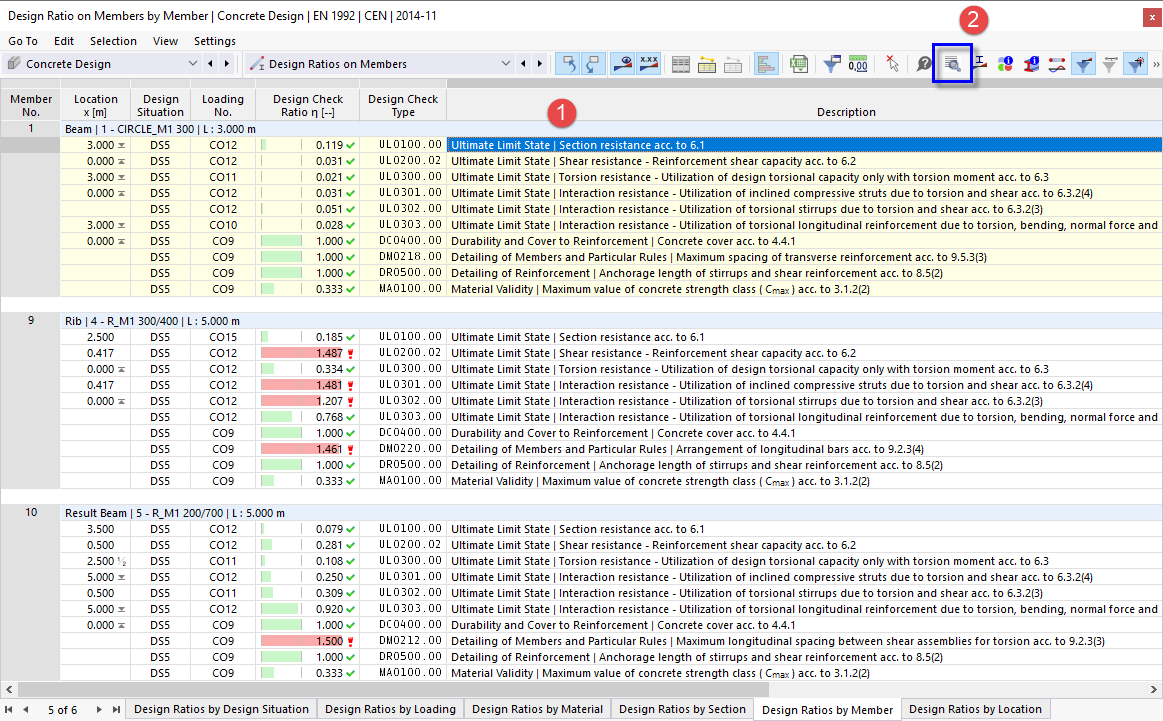The height and width of the screenshot is (721, 1163).
Task: Click the I-section with red line icon
Action: click(980, 64)
